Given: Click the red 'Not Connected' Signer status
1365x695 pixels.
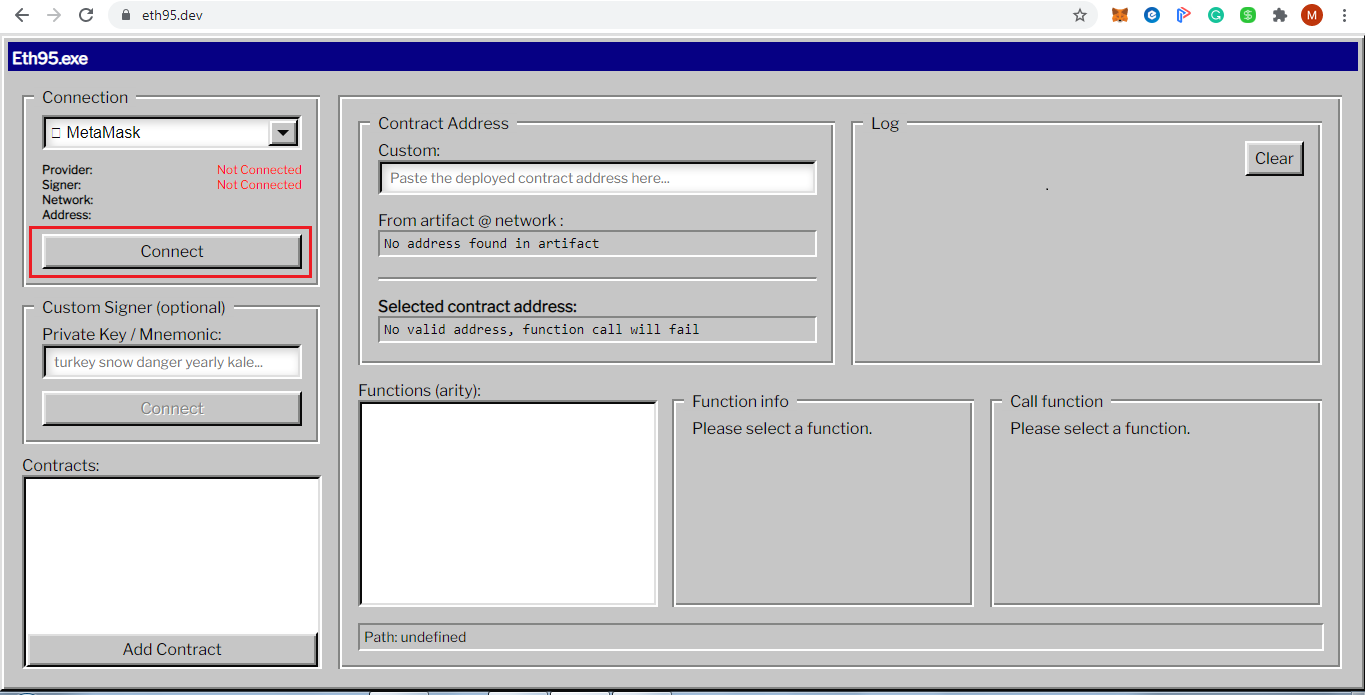Looking at the screenshot, I should click(259, 185).
